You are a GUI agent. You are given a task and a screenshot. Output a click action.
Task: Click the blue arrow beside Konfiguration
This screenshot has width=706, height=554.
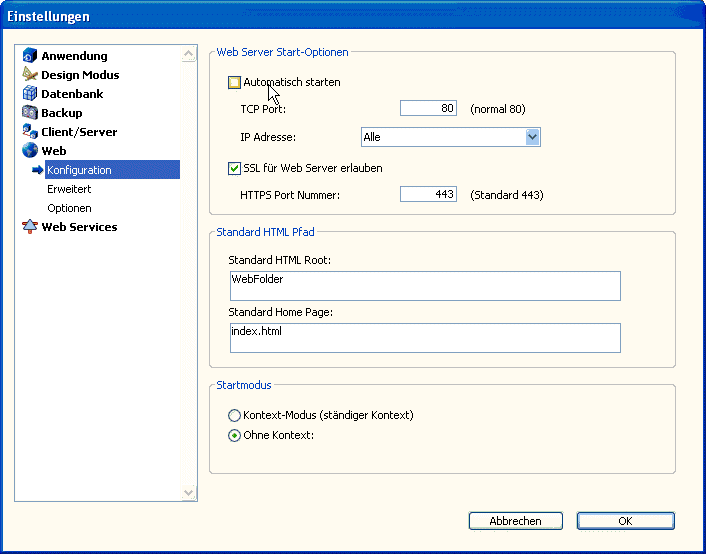pyautogui.click(x=38, y=170)
